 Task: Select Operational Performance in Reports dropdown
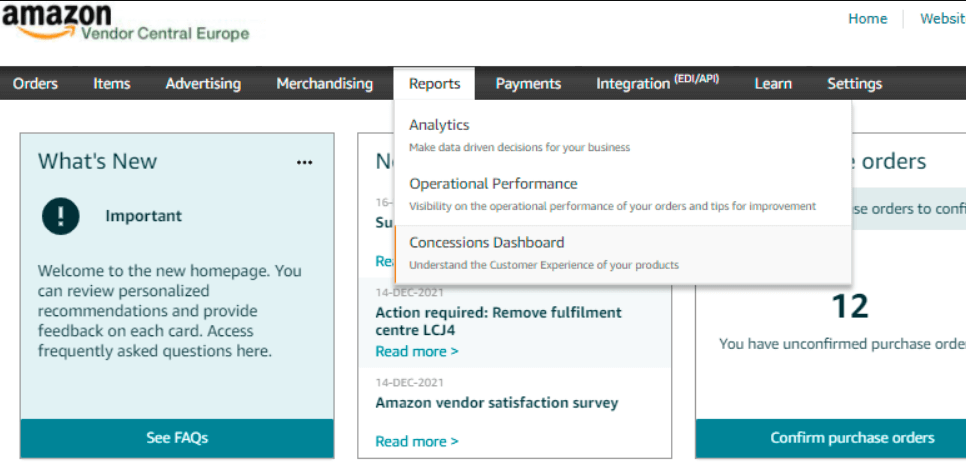tap(623, 194)
